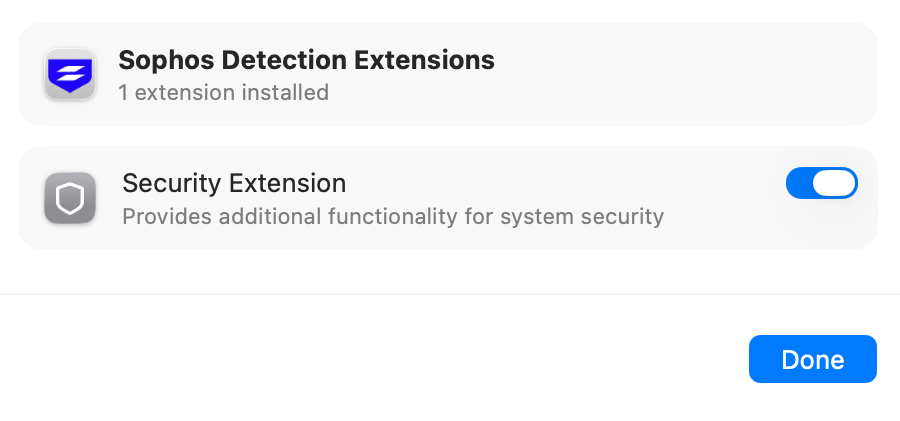This screenshot has width=900, height=421.
Task: Click the blank area below the Done button
Action: coord(812,403)
